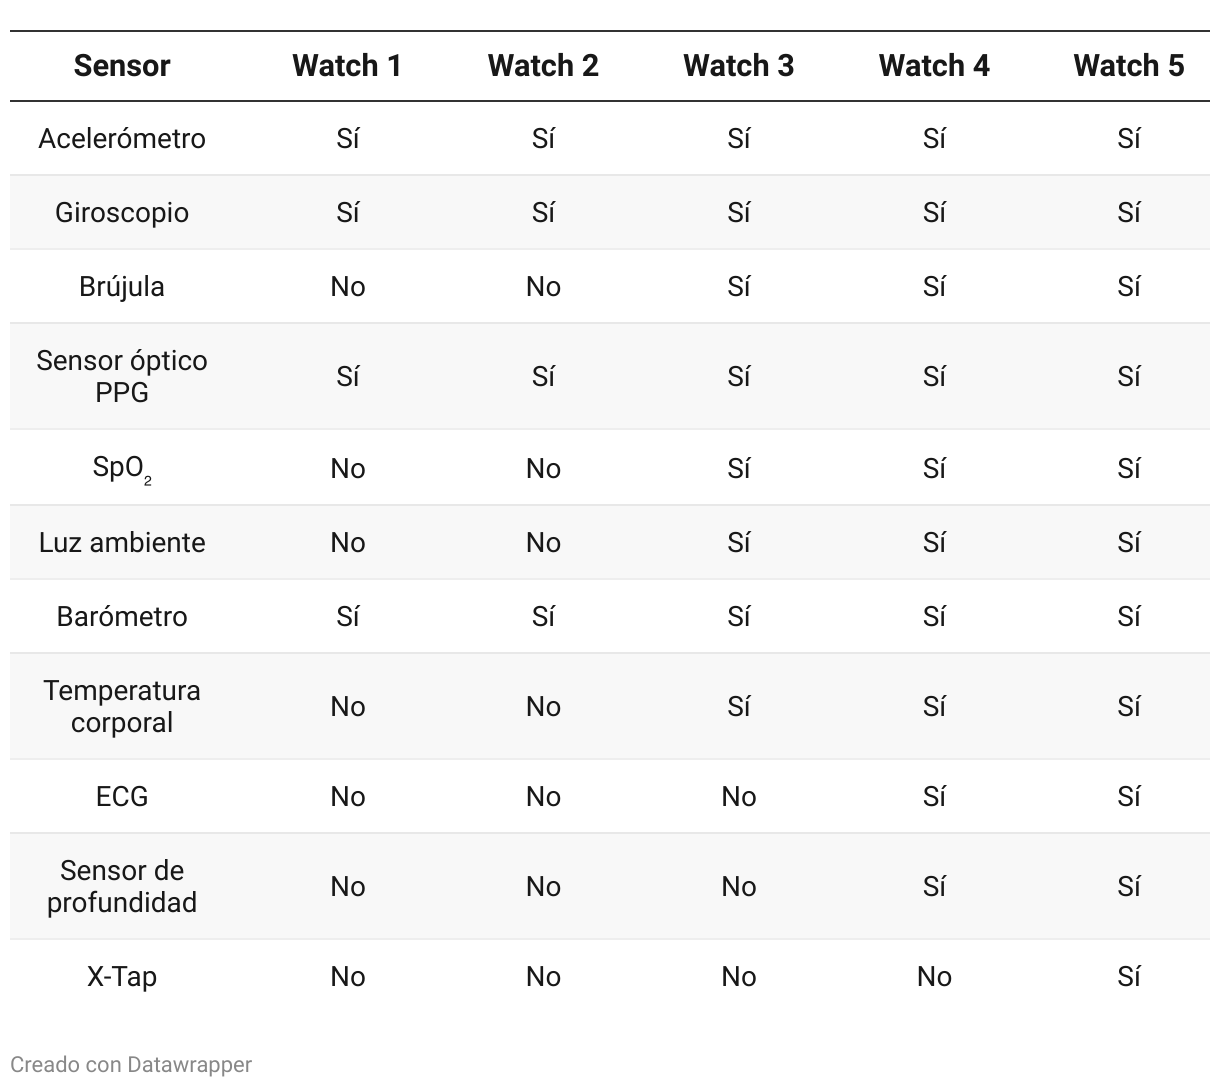Click the Brújula row label

coord(122,286)
